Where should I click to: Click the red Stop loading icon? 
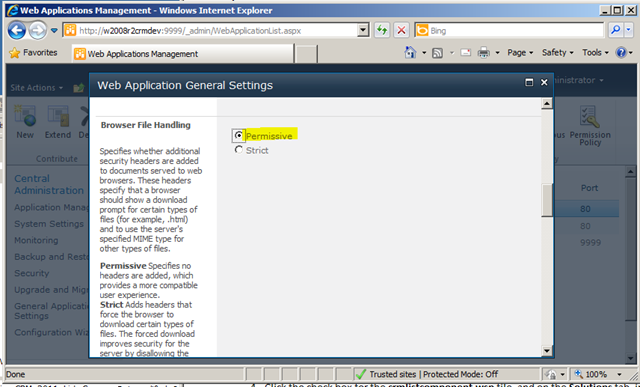402,30
